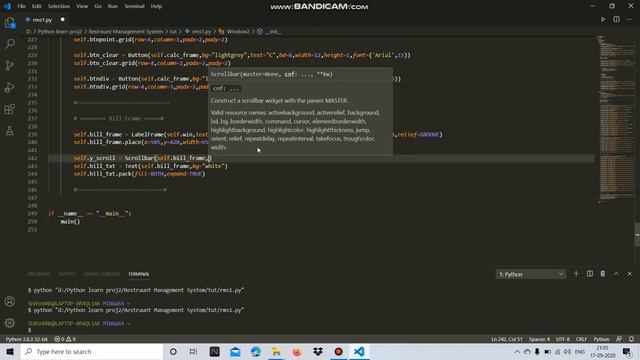Viewport: 640px width, 360px height.
Task: Place cursor on line 250 main() call
Action: coord(70,222)
